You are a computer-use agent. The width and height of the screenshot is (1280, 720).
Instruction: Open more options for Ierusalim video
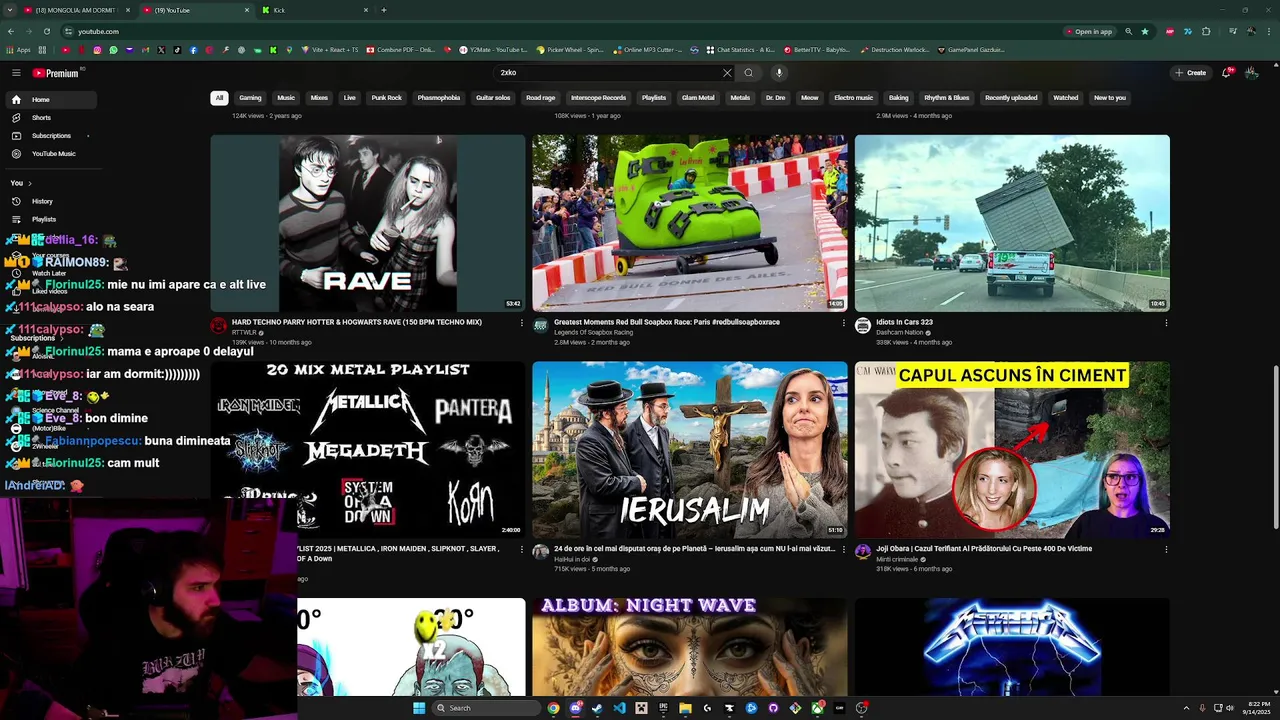click(x=843, y=549)
